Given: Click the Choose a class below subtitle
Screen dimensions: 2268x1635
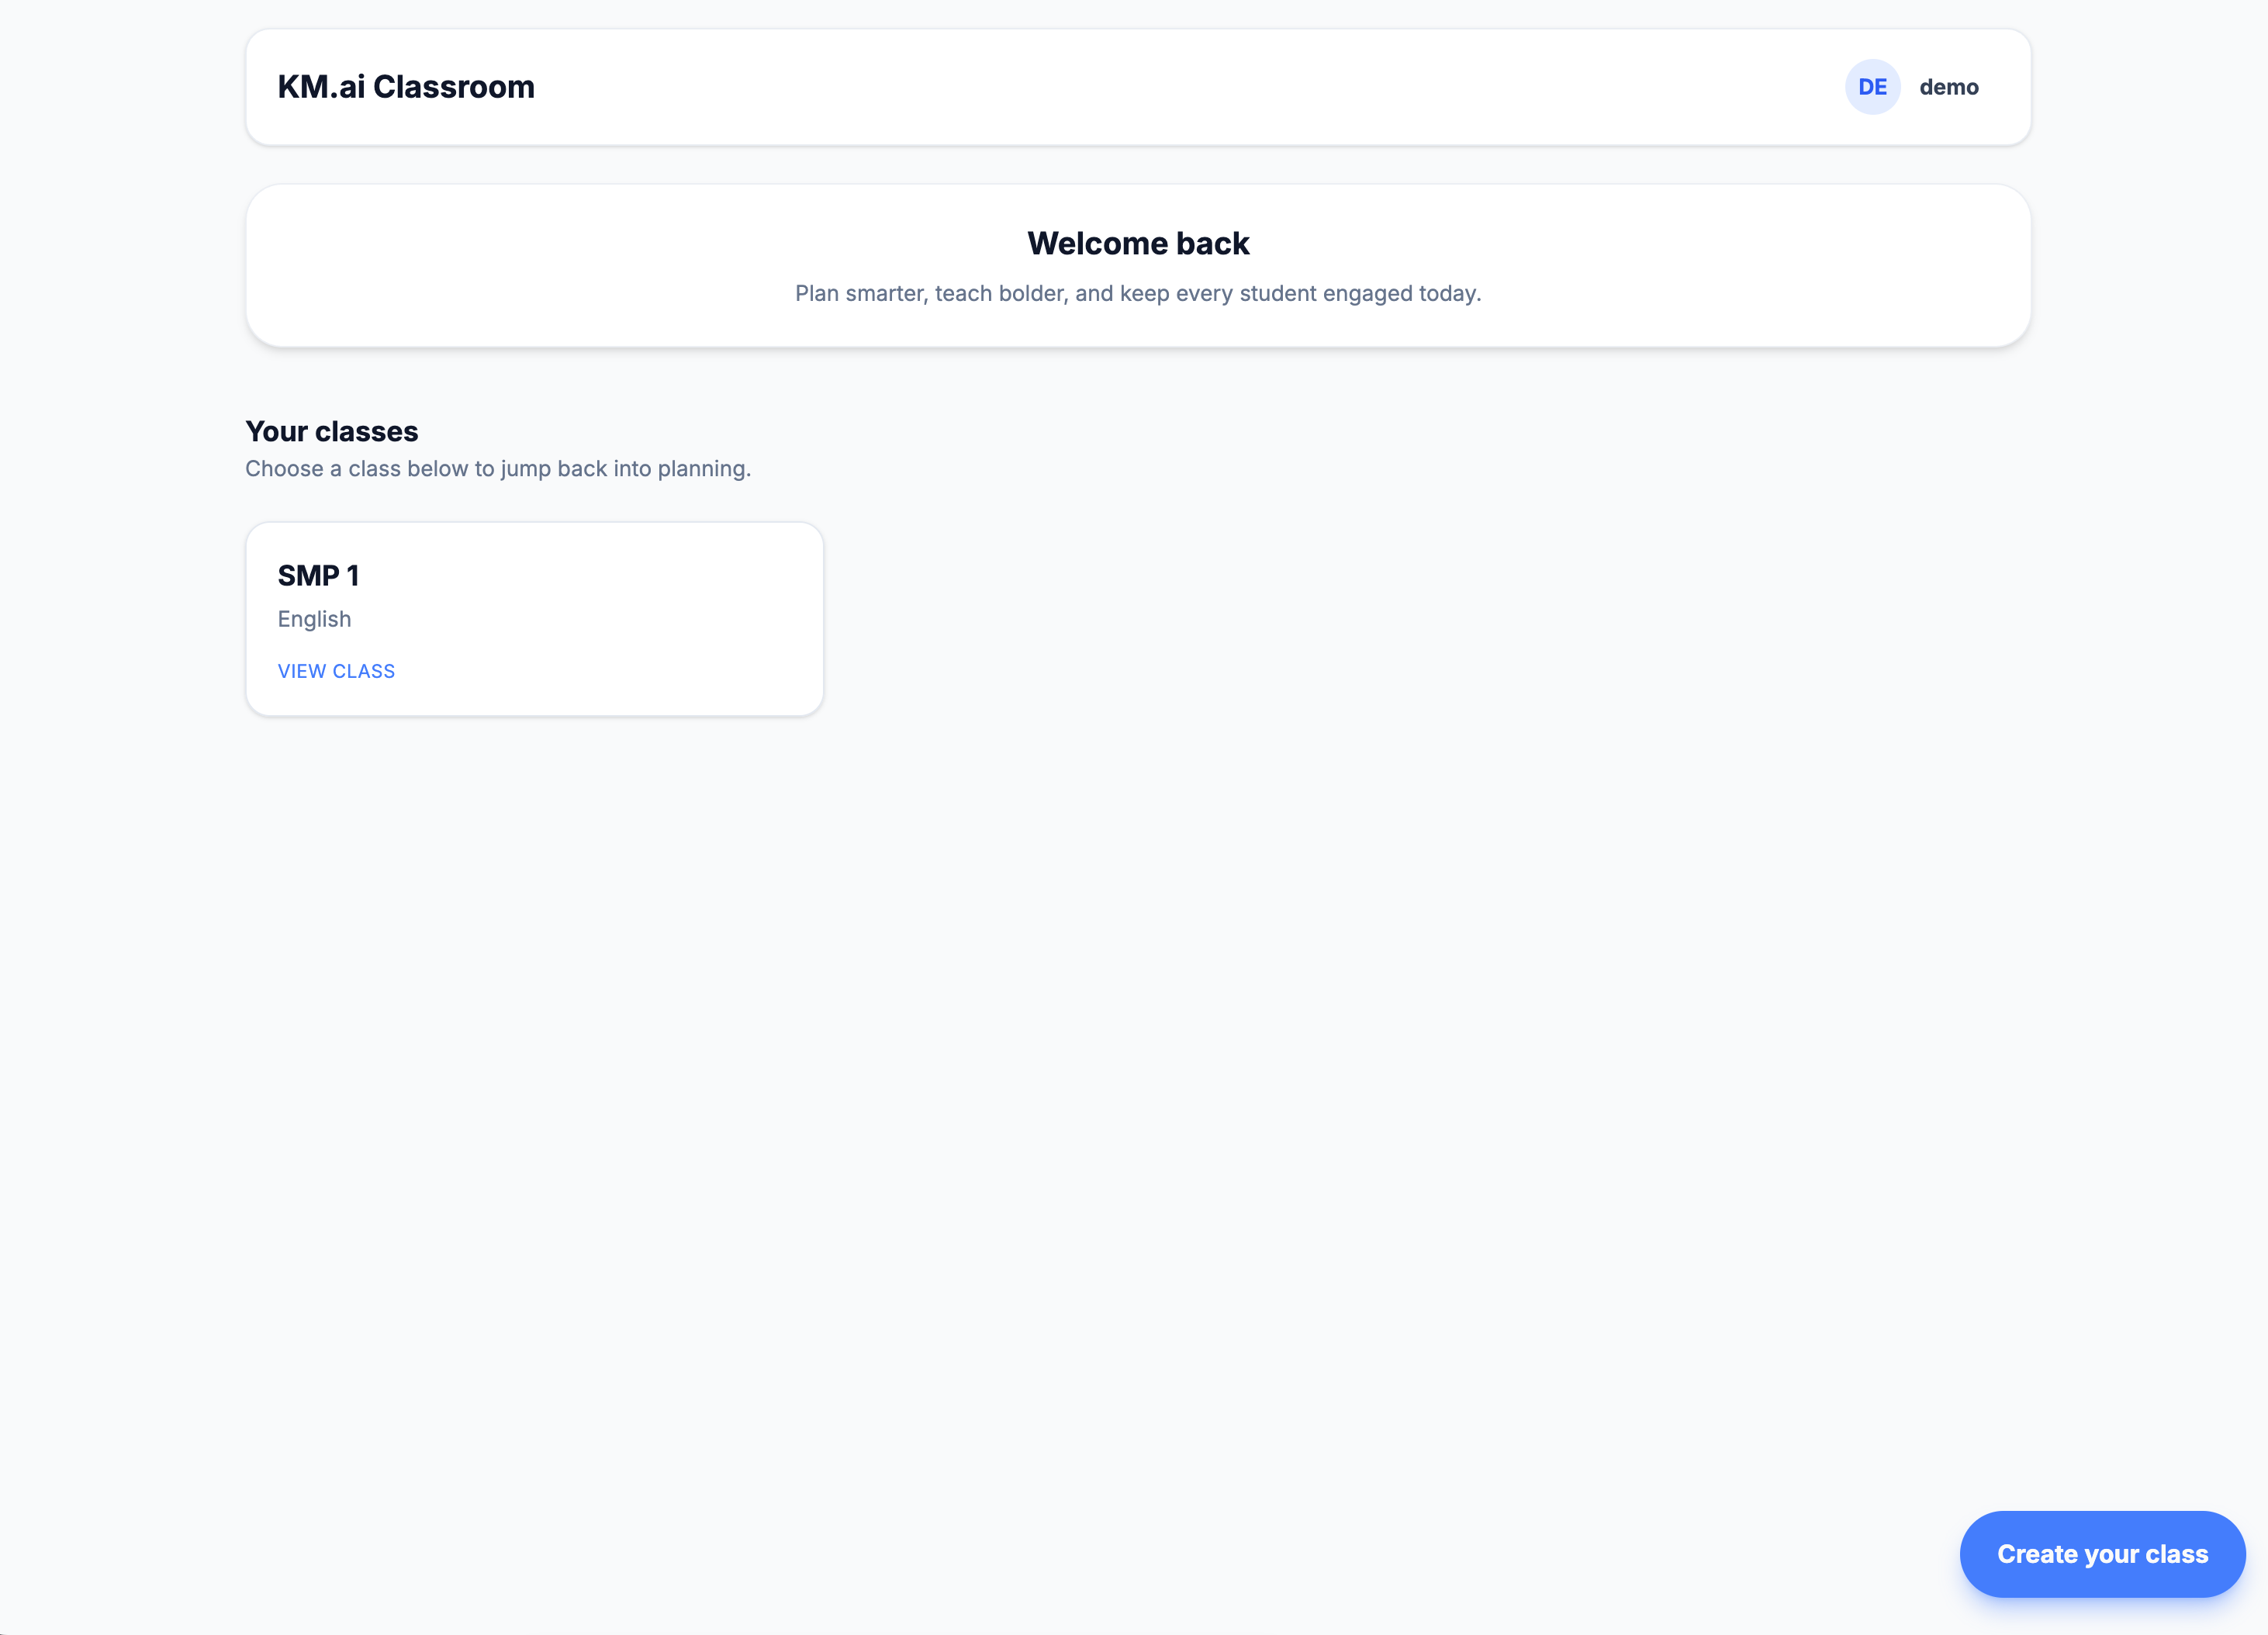Looking at the screenshot, I should click(498, 468).
